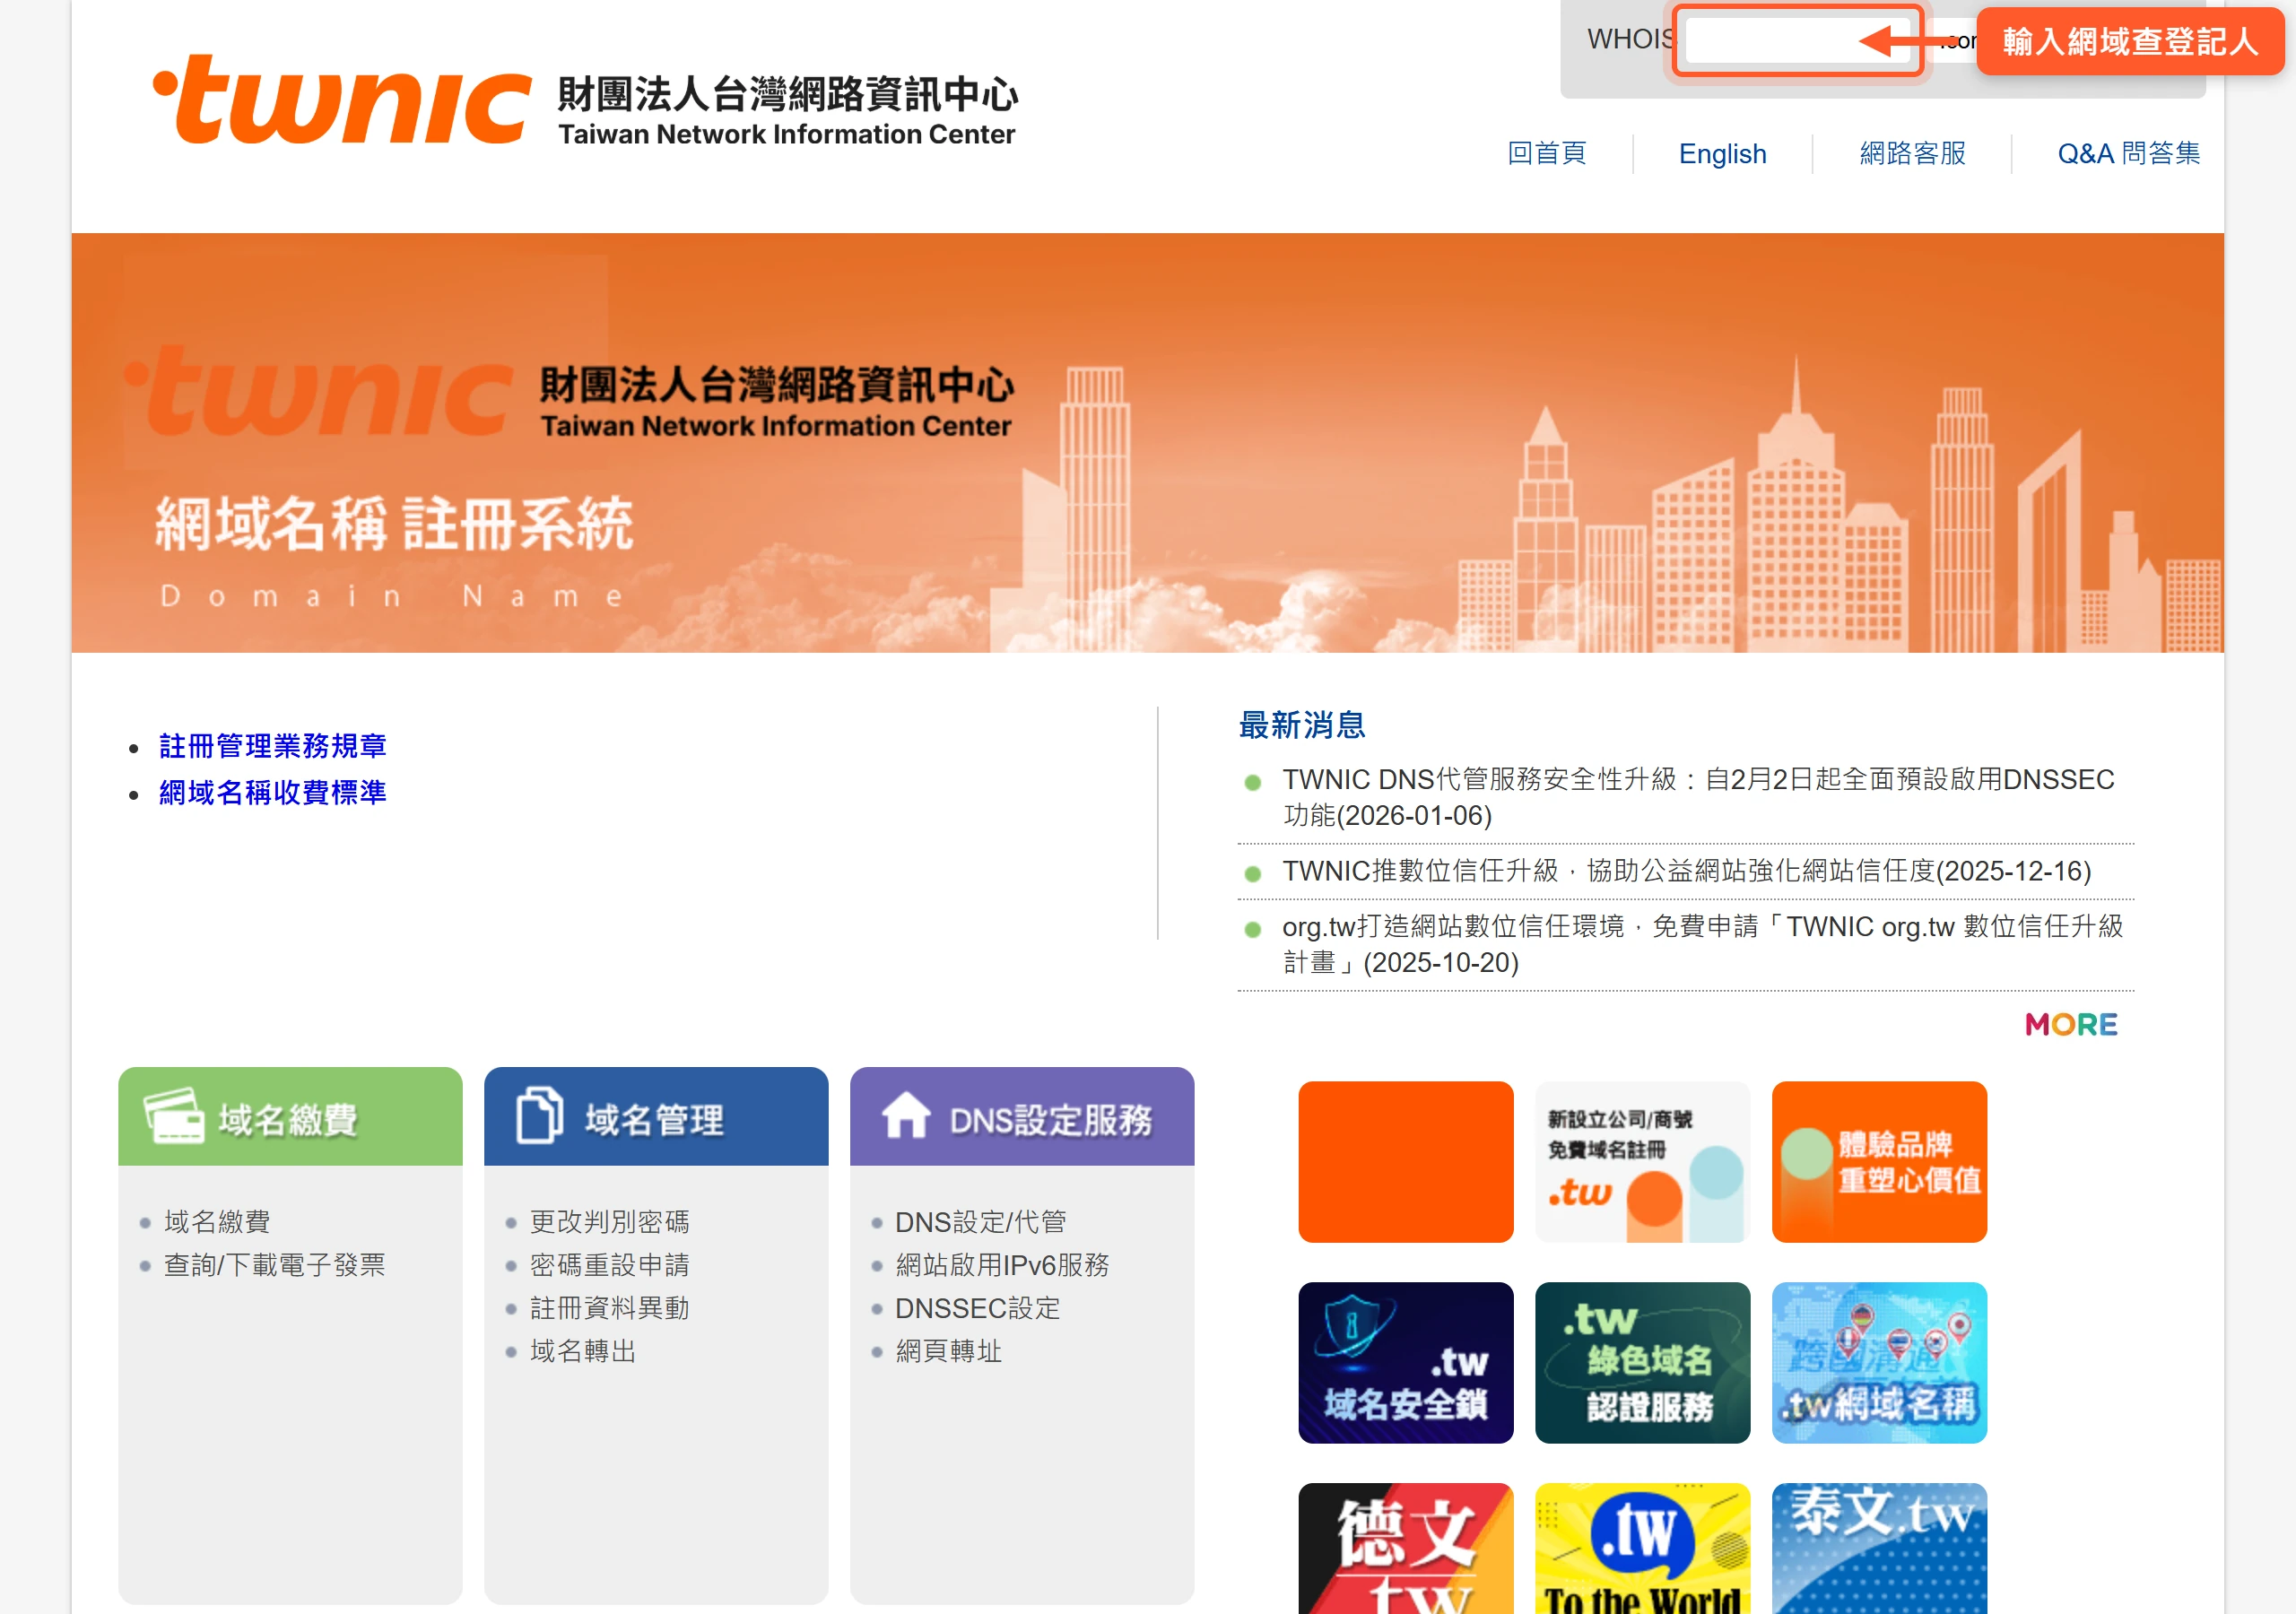Click the 網域名稱註冊系統 hero banner
This screenshot has height=1614, width=2296.
[x=1147, y=443]
